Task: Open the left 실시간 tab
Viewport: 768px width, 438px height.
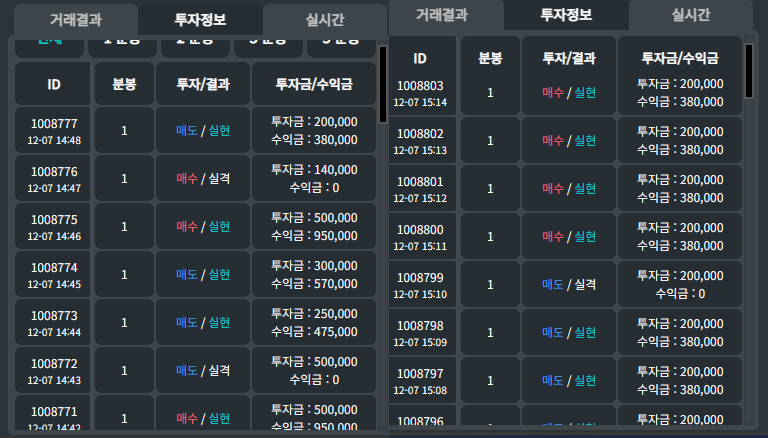Action: click(323, 19)
